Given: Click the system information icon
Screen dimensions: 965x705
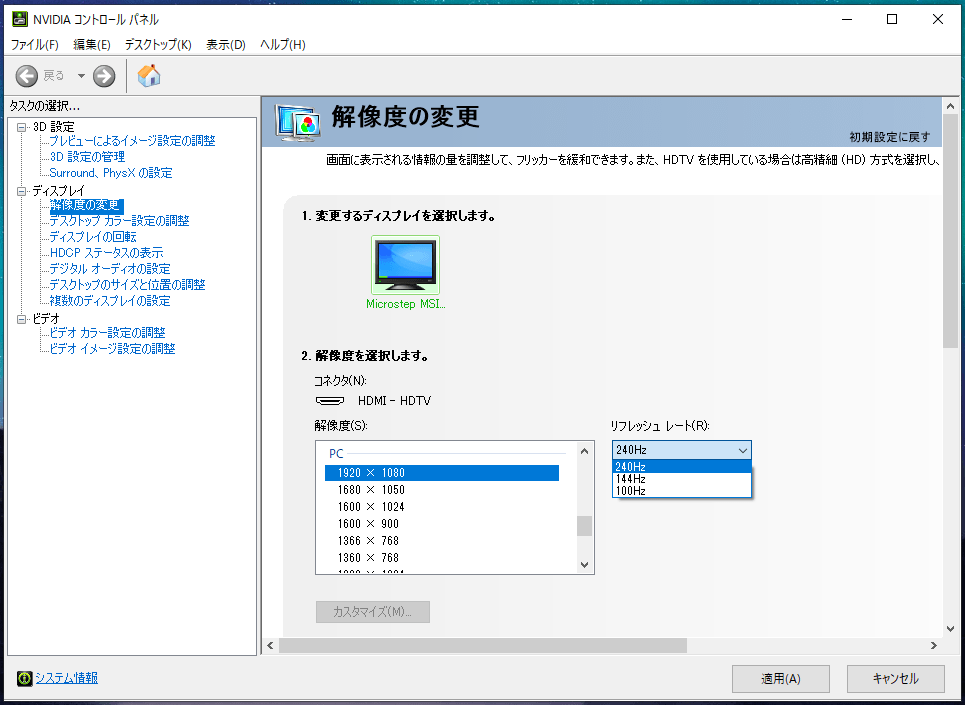Looking at the screenshot, I should click(x=24, y=678).
